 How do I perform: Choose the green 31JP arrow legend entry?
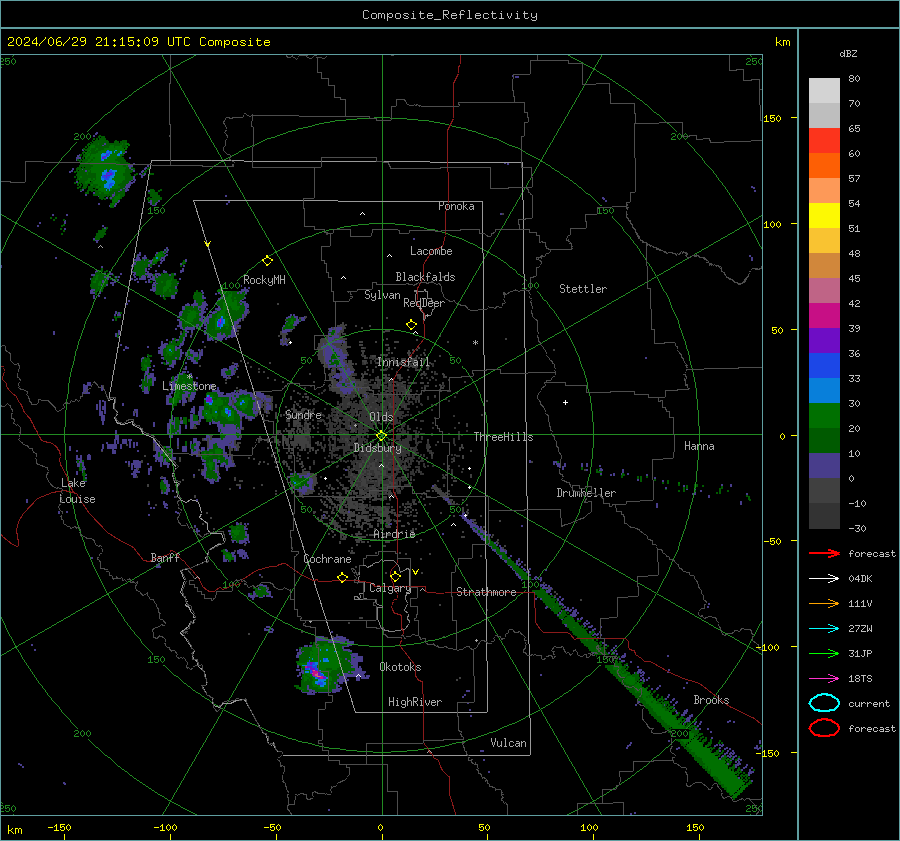click(x=824, y=653)
